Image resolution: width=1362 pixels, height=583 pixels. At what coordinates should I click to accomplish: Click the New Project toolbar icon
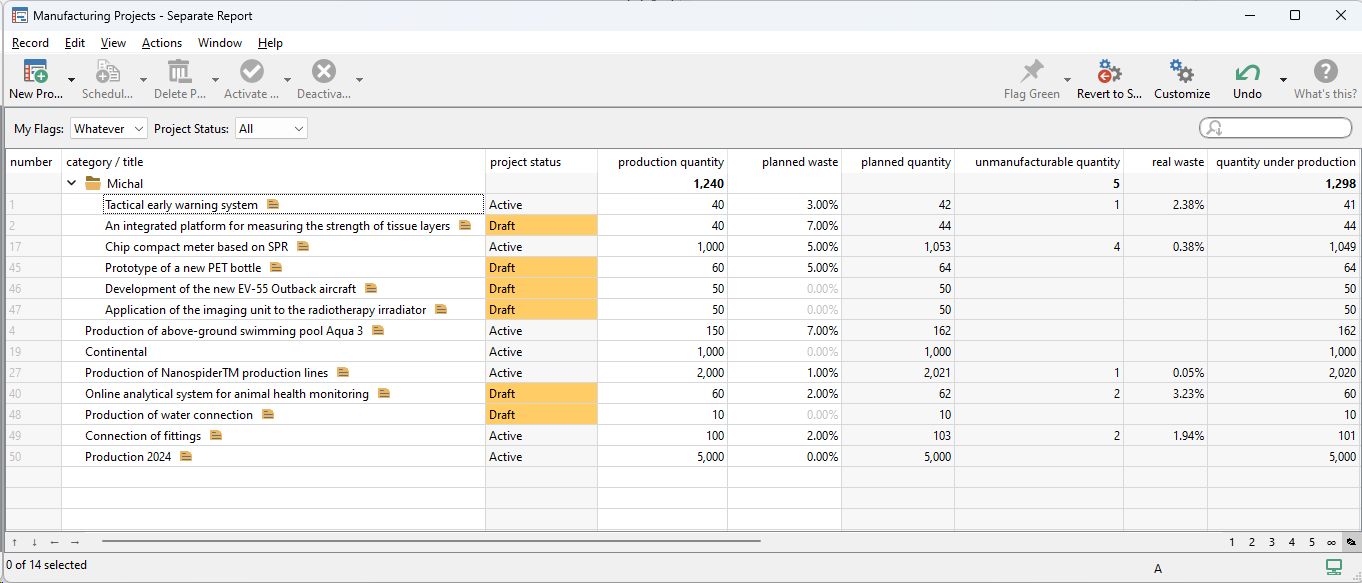(35, 72)
